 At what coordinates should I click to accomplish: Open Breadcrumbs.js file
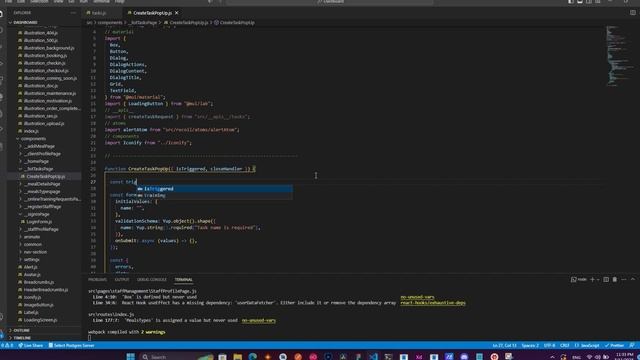click(39, 282)
